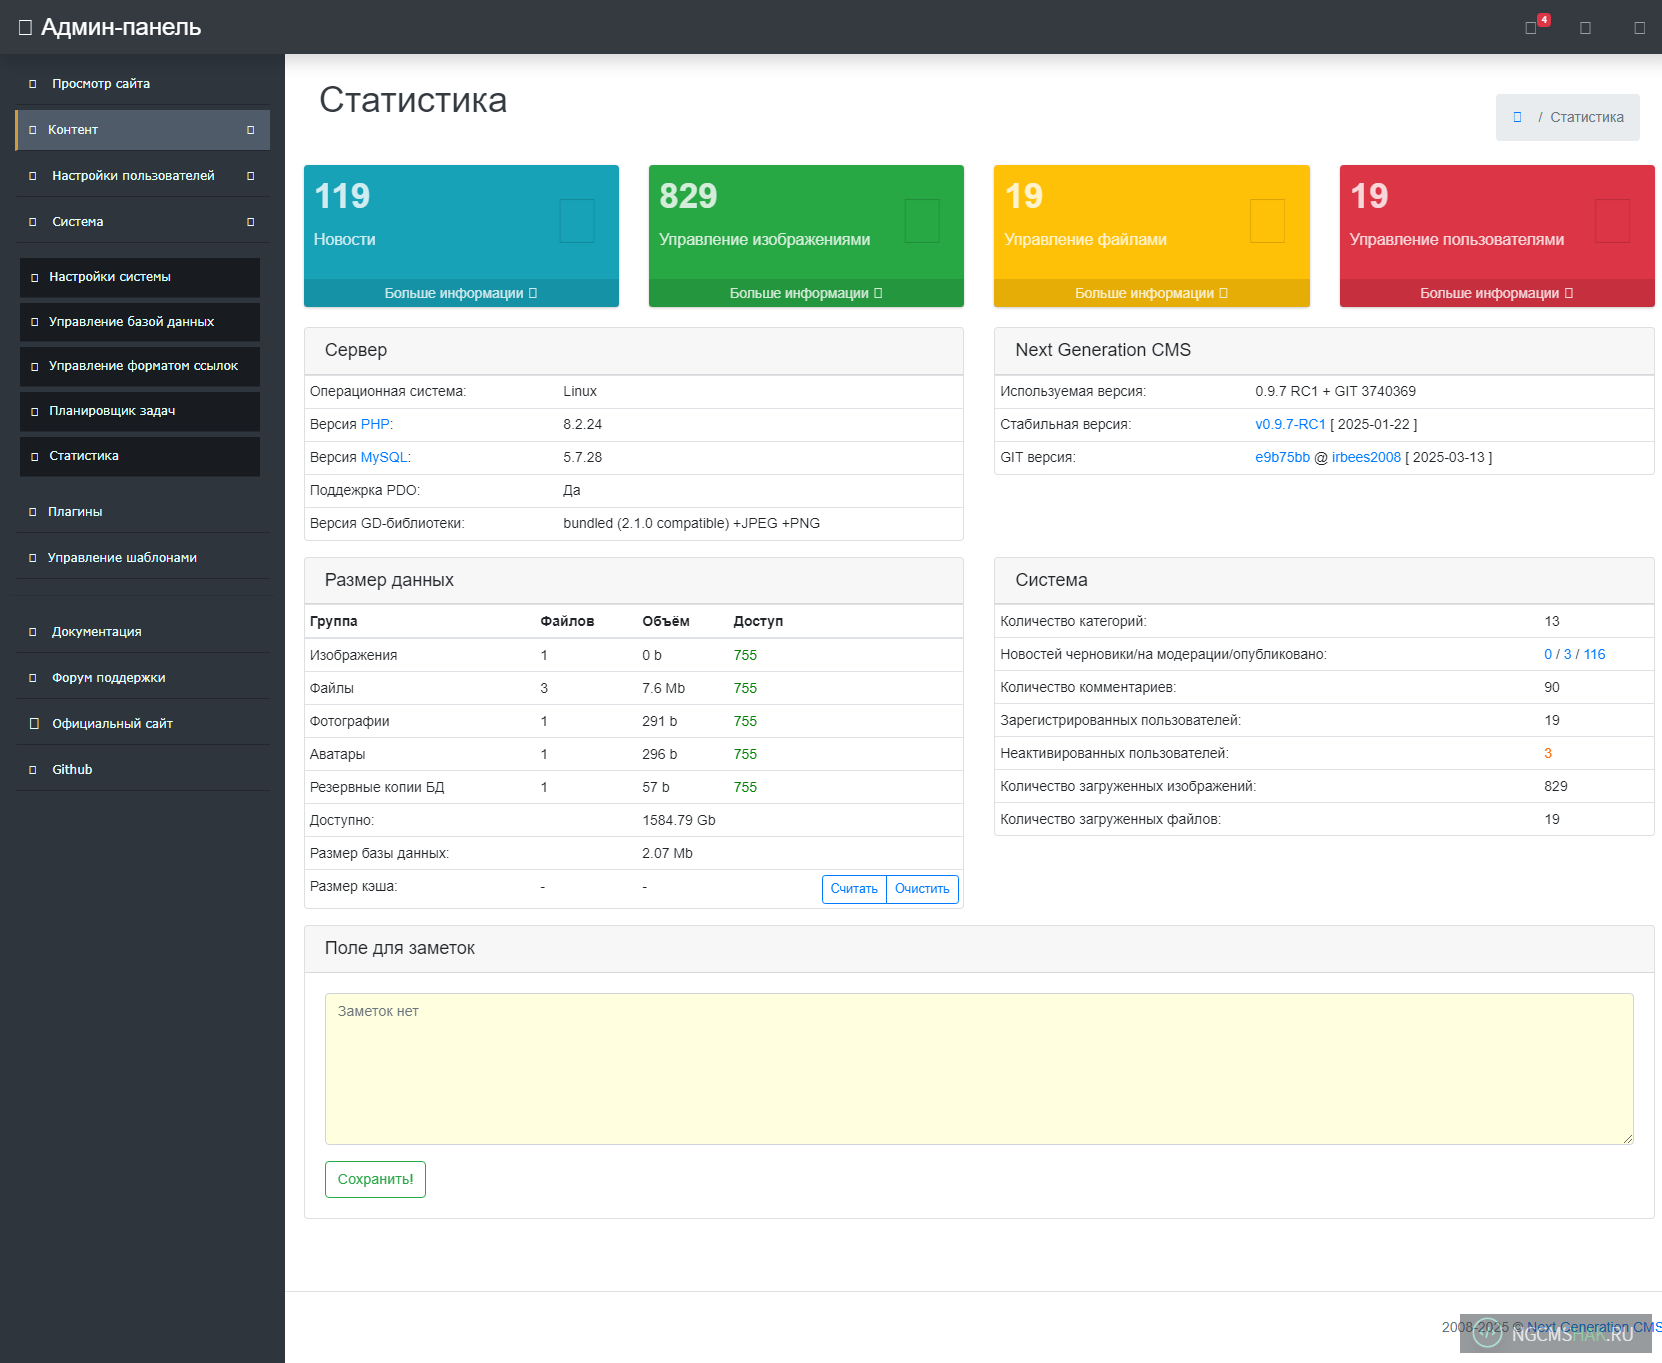Open Документация link in sidebar
Screen dimensions: 1662x1363
pyautogui.click(x=142, y=632)
